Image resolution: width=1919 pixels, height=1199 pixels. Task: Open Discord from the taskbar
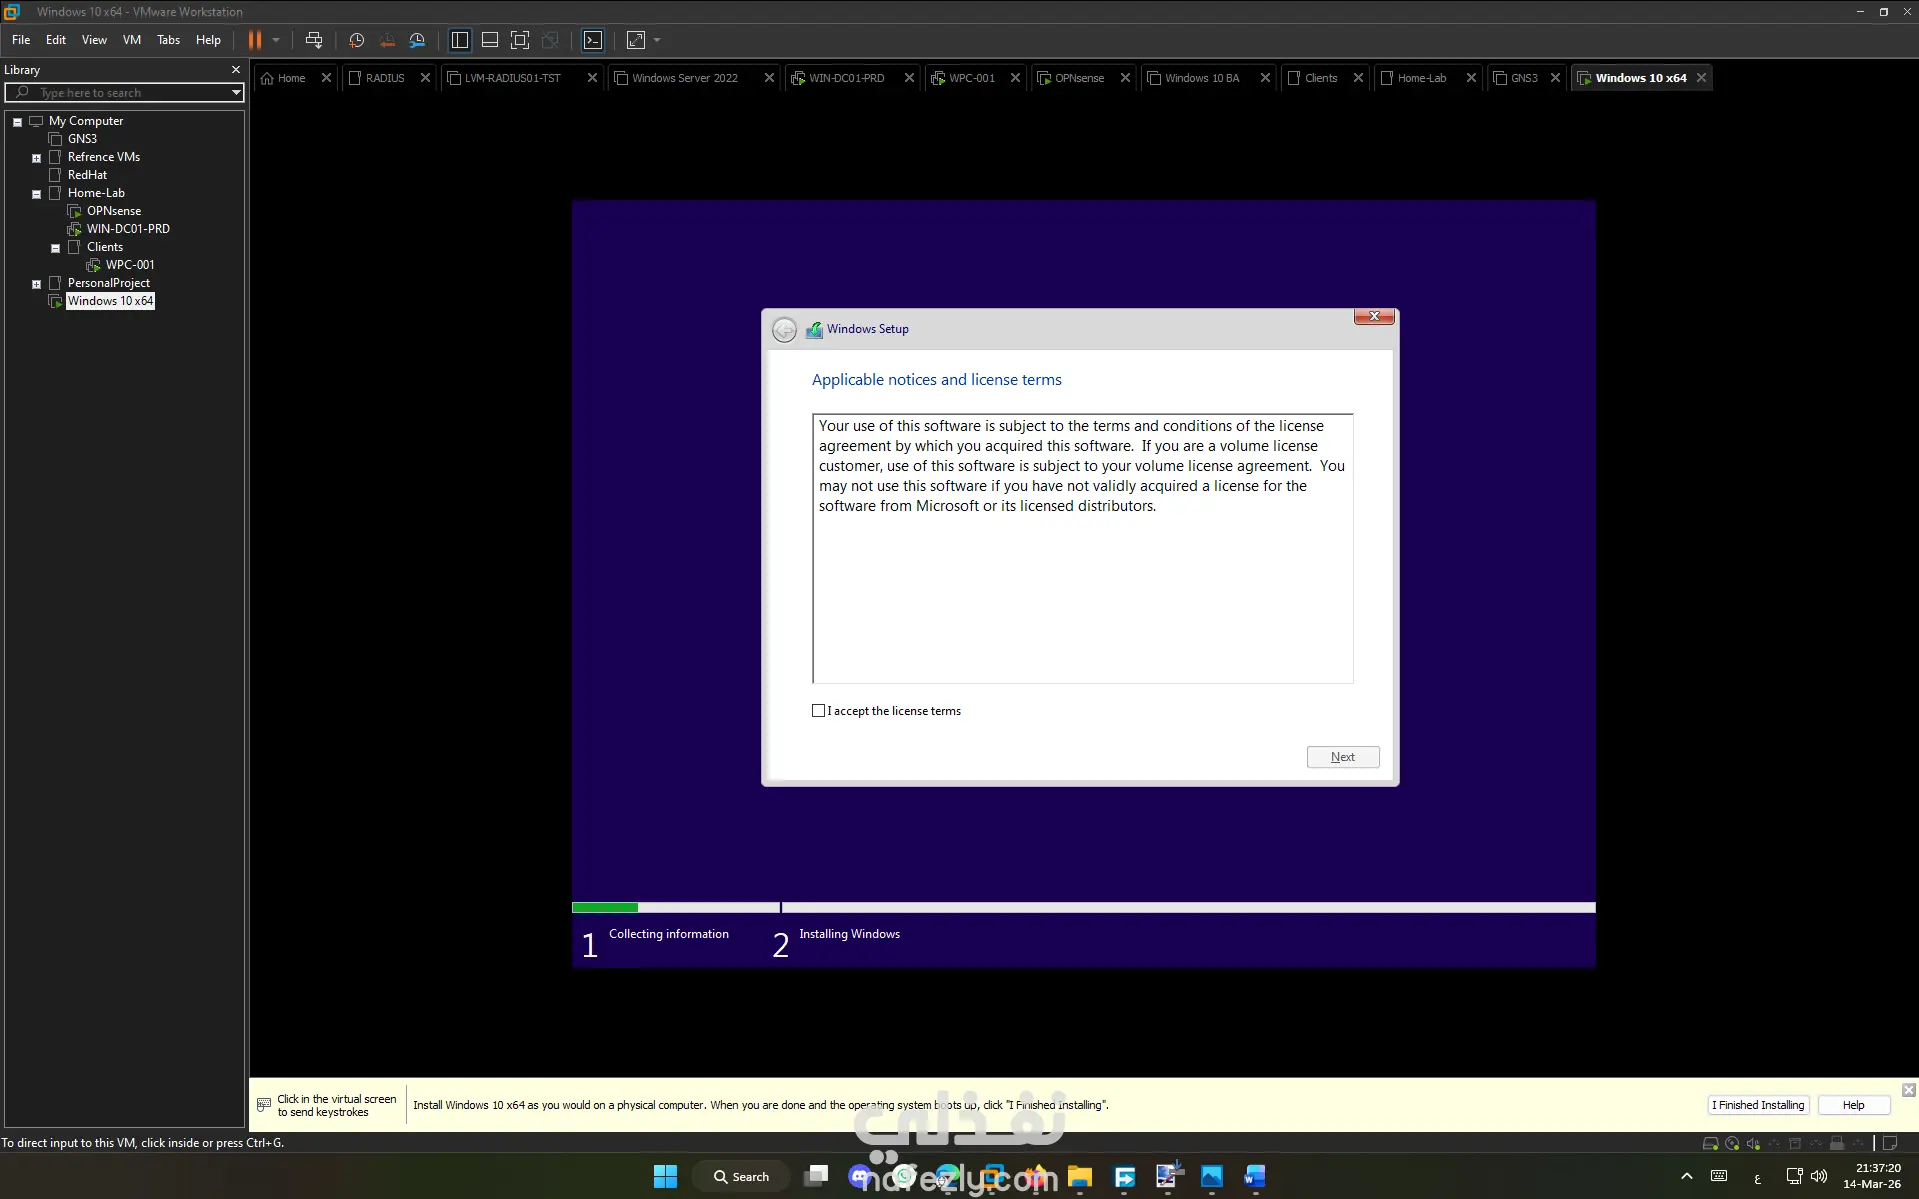[x=860, y=1177]
